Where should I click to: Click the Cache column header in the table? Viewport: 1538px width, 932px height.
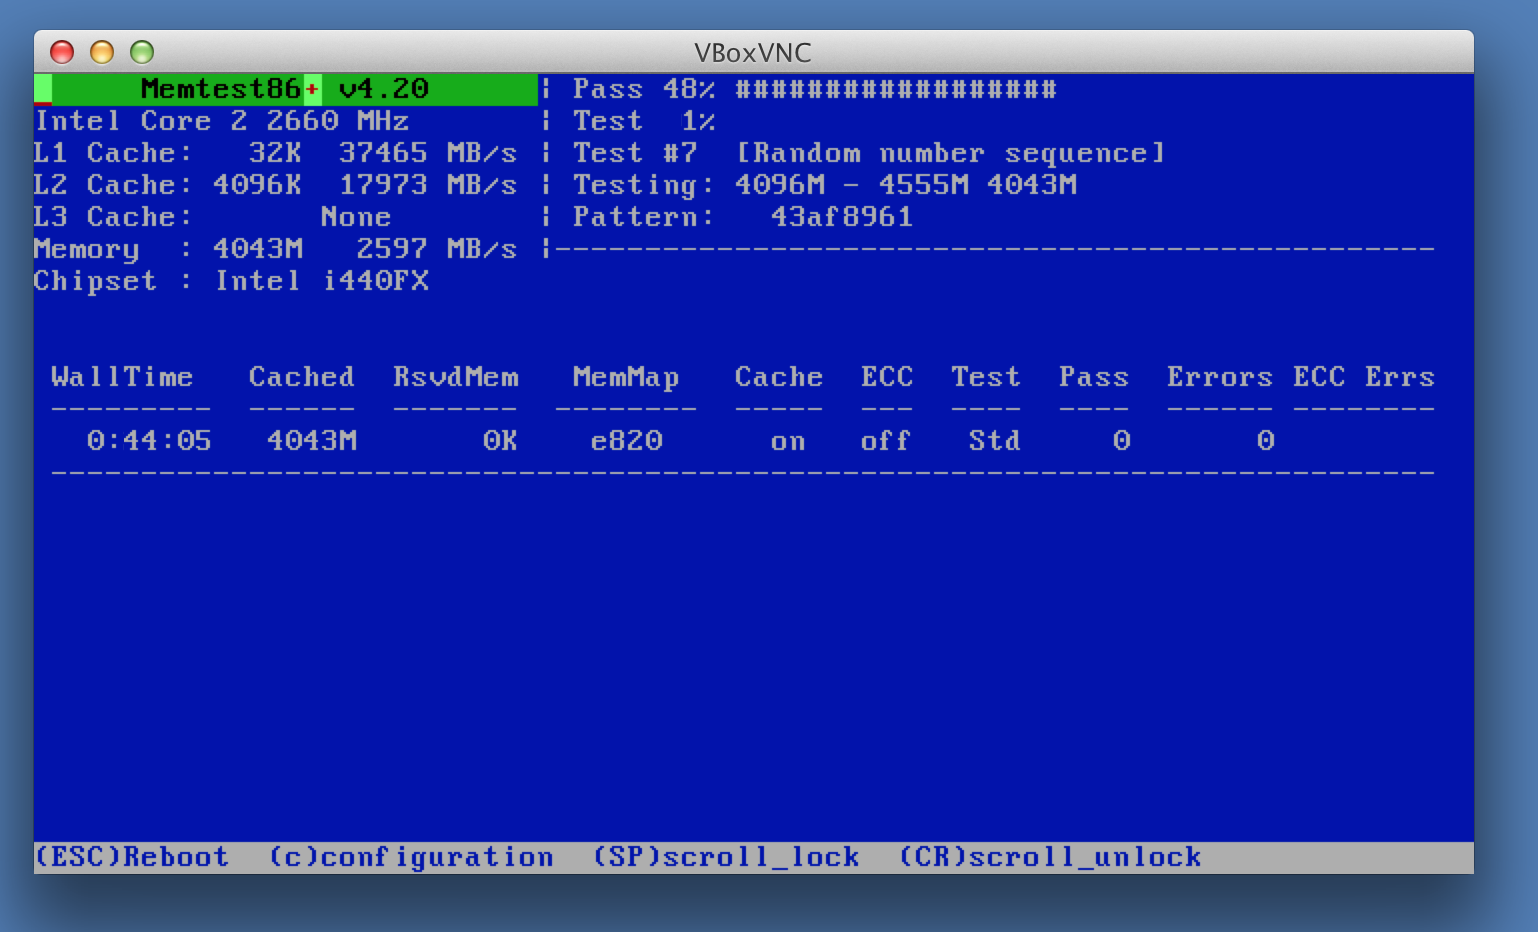coord(779,377)
